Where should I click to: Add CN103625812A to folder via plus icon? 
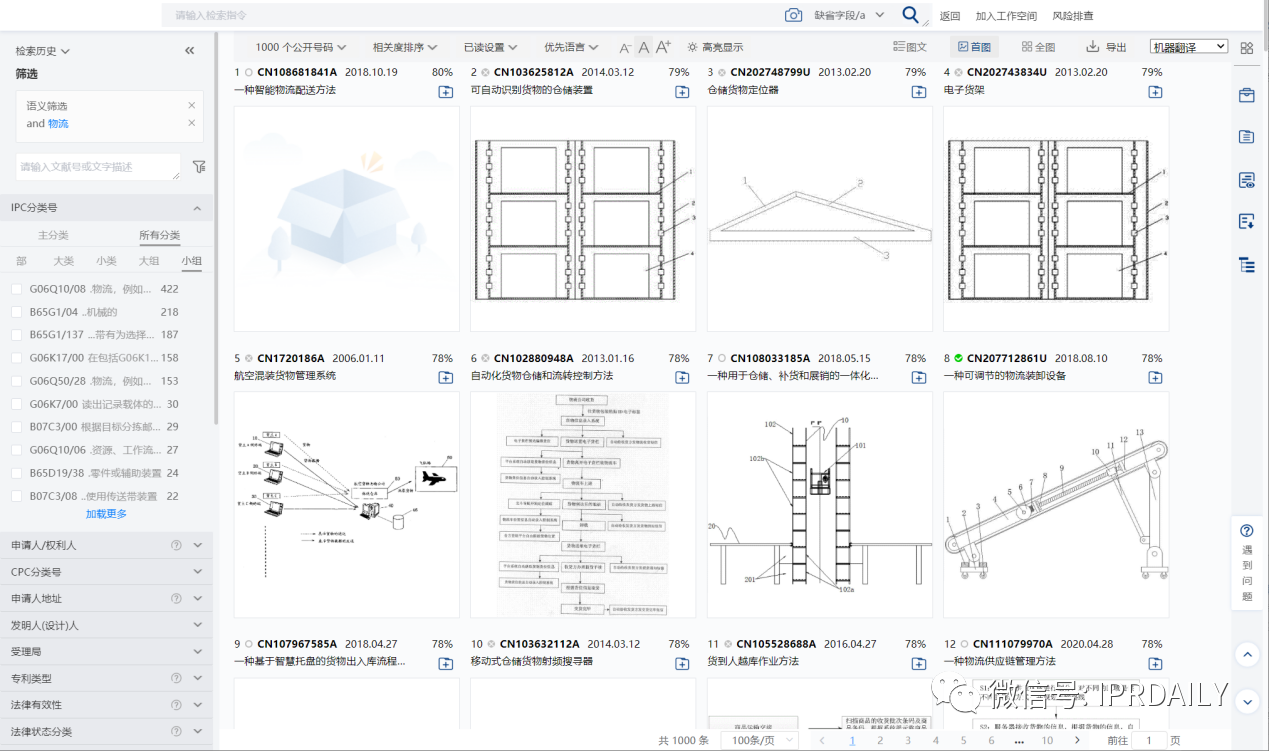pyautogui.click(x=682, y=92)
